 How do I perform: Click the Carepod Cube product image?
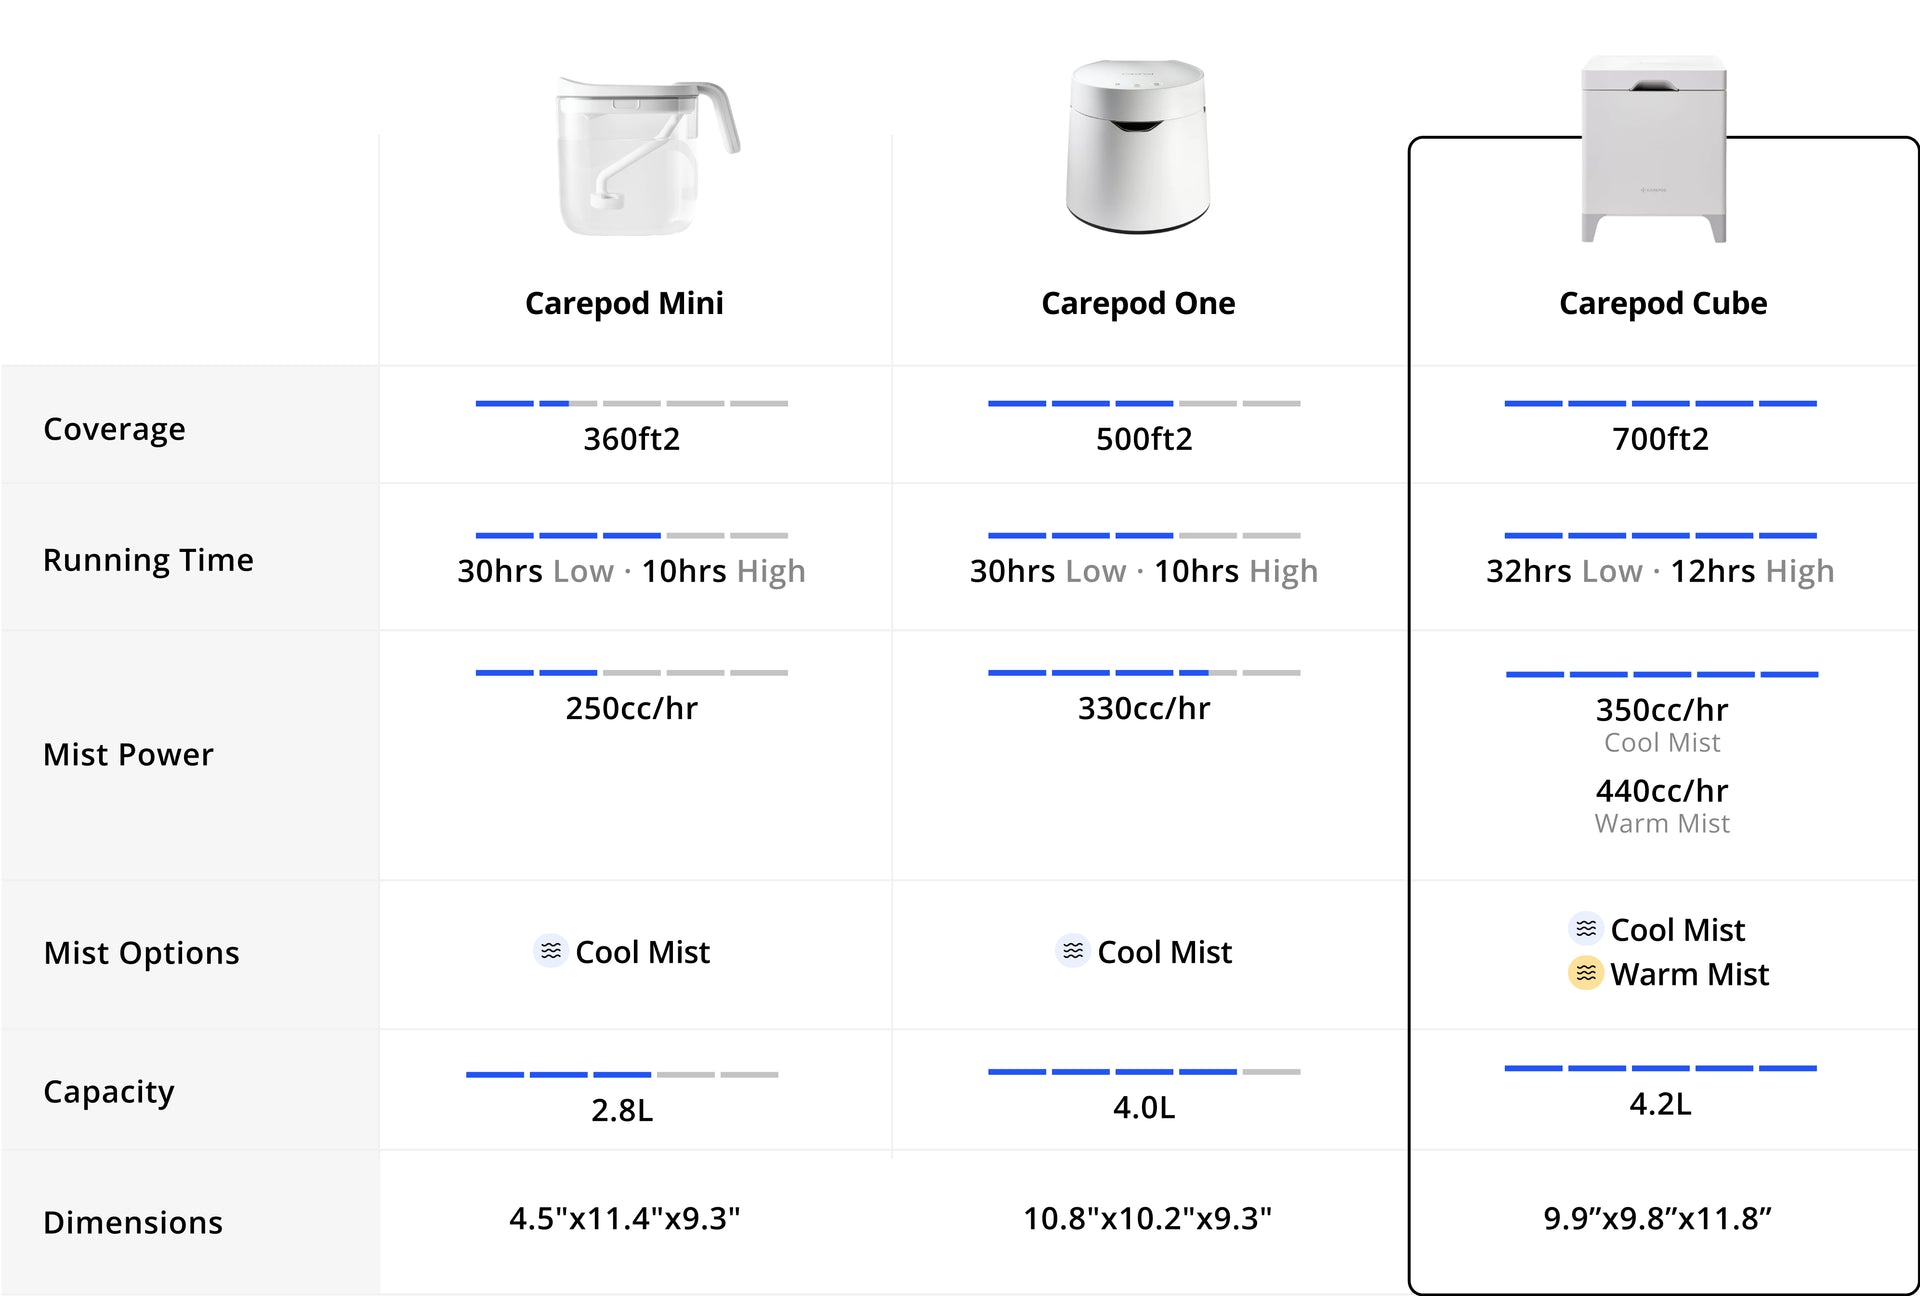(1653, 148)
